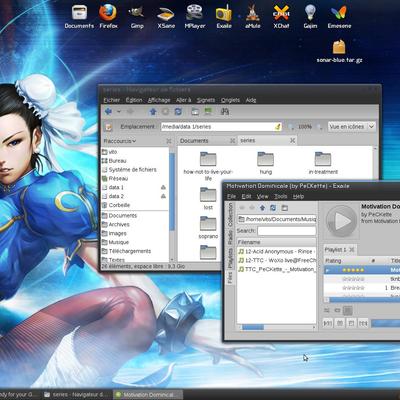
Task: Toggle dynamic playlist button in Exaile
Action: coord(347,311)
